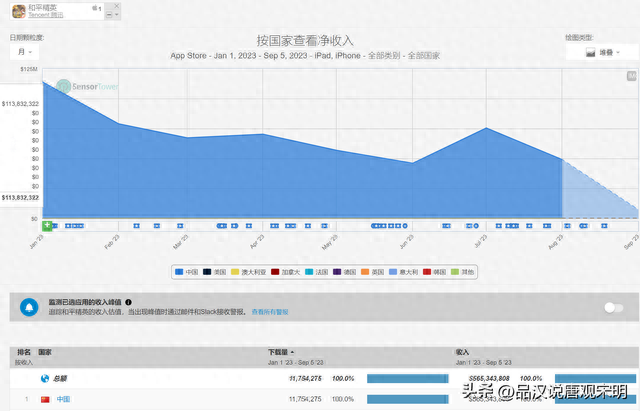Click the downloads bar in the 中国 row
This screenshot has width=640, height=411.
point(407,399)
